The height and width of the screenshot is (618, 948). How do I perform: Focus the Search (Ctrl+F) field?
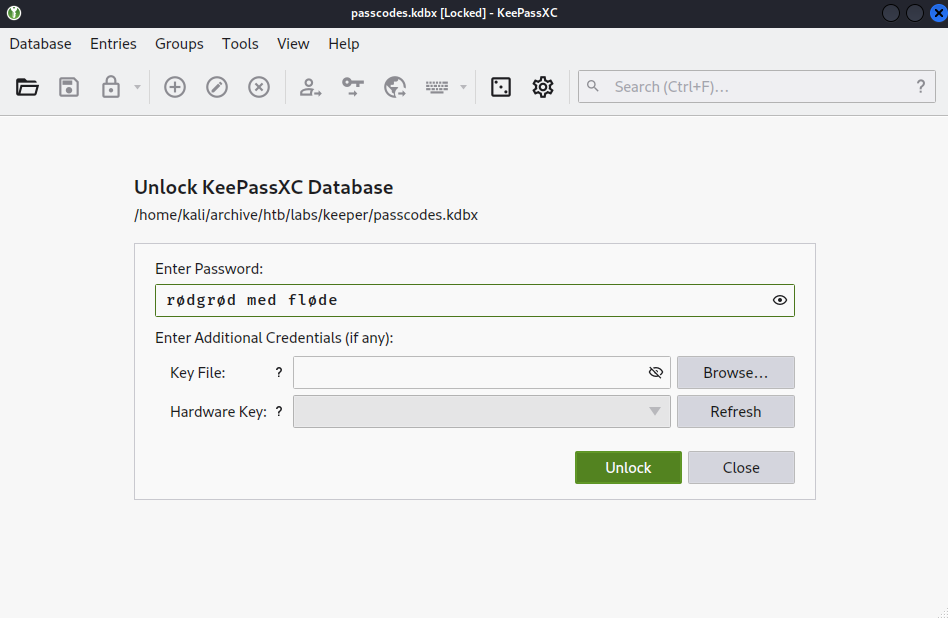[x=757, y=86]
